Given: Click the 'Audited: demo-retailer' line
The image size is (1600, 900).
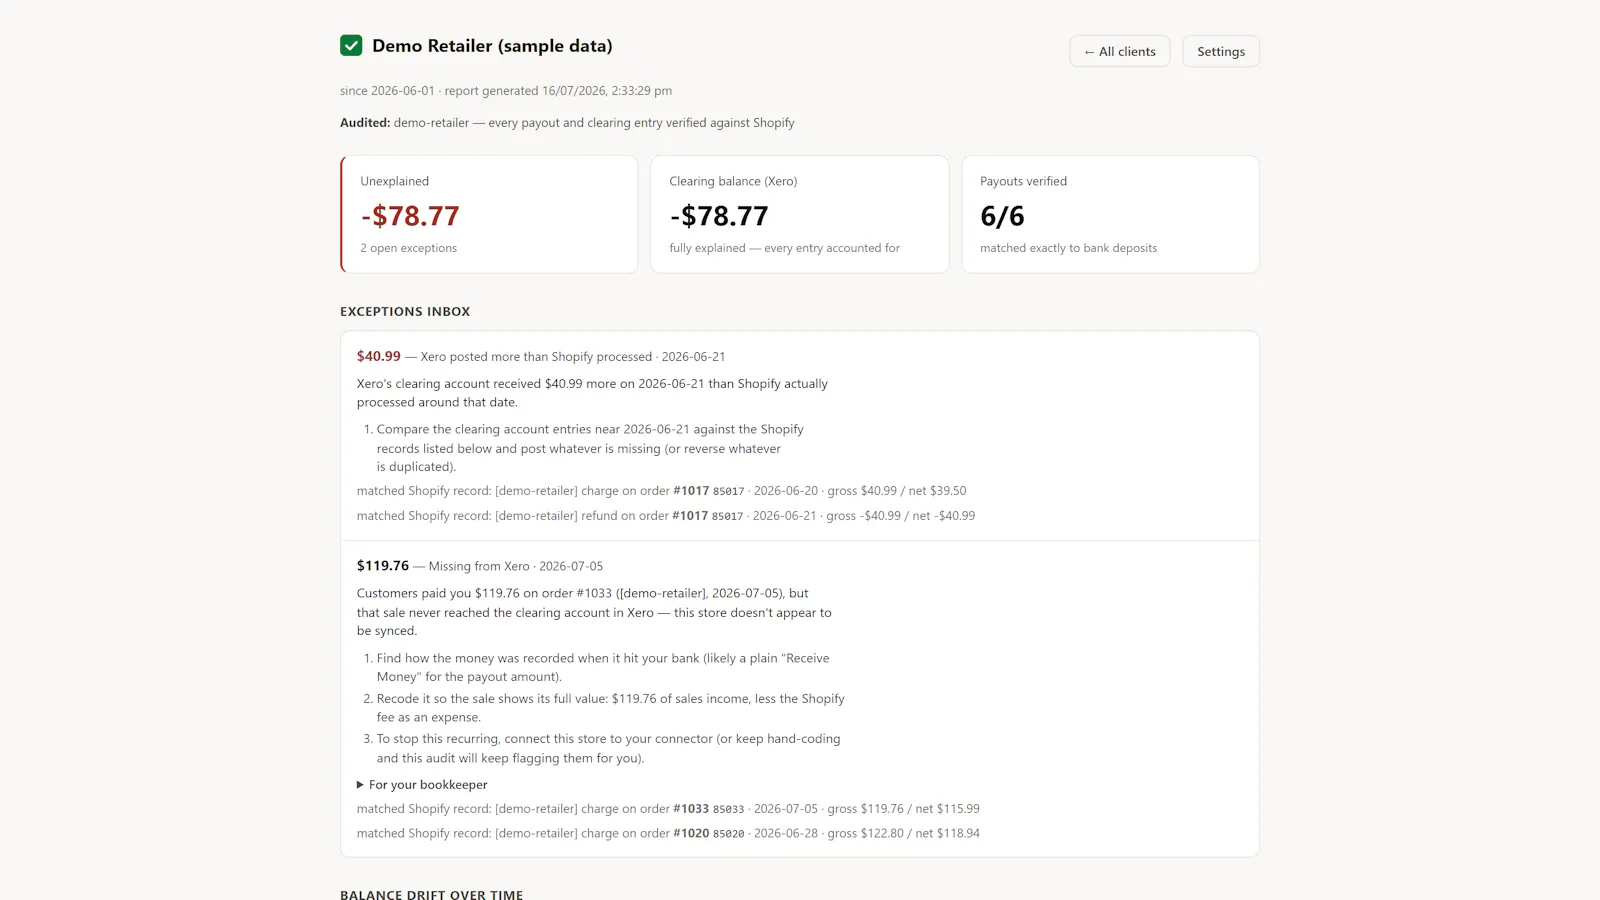Looking at the screenshot, I should [567, 123].
